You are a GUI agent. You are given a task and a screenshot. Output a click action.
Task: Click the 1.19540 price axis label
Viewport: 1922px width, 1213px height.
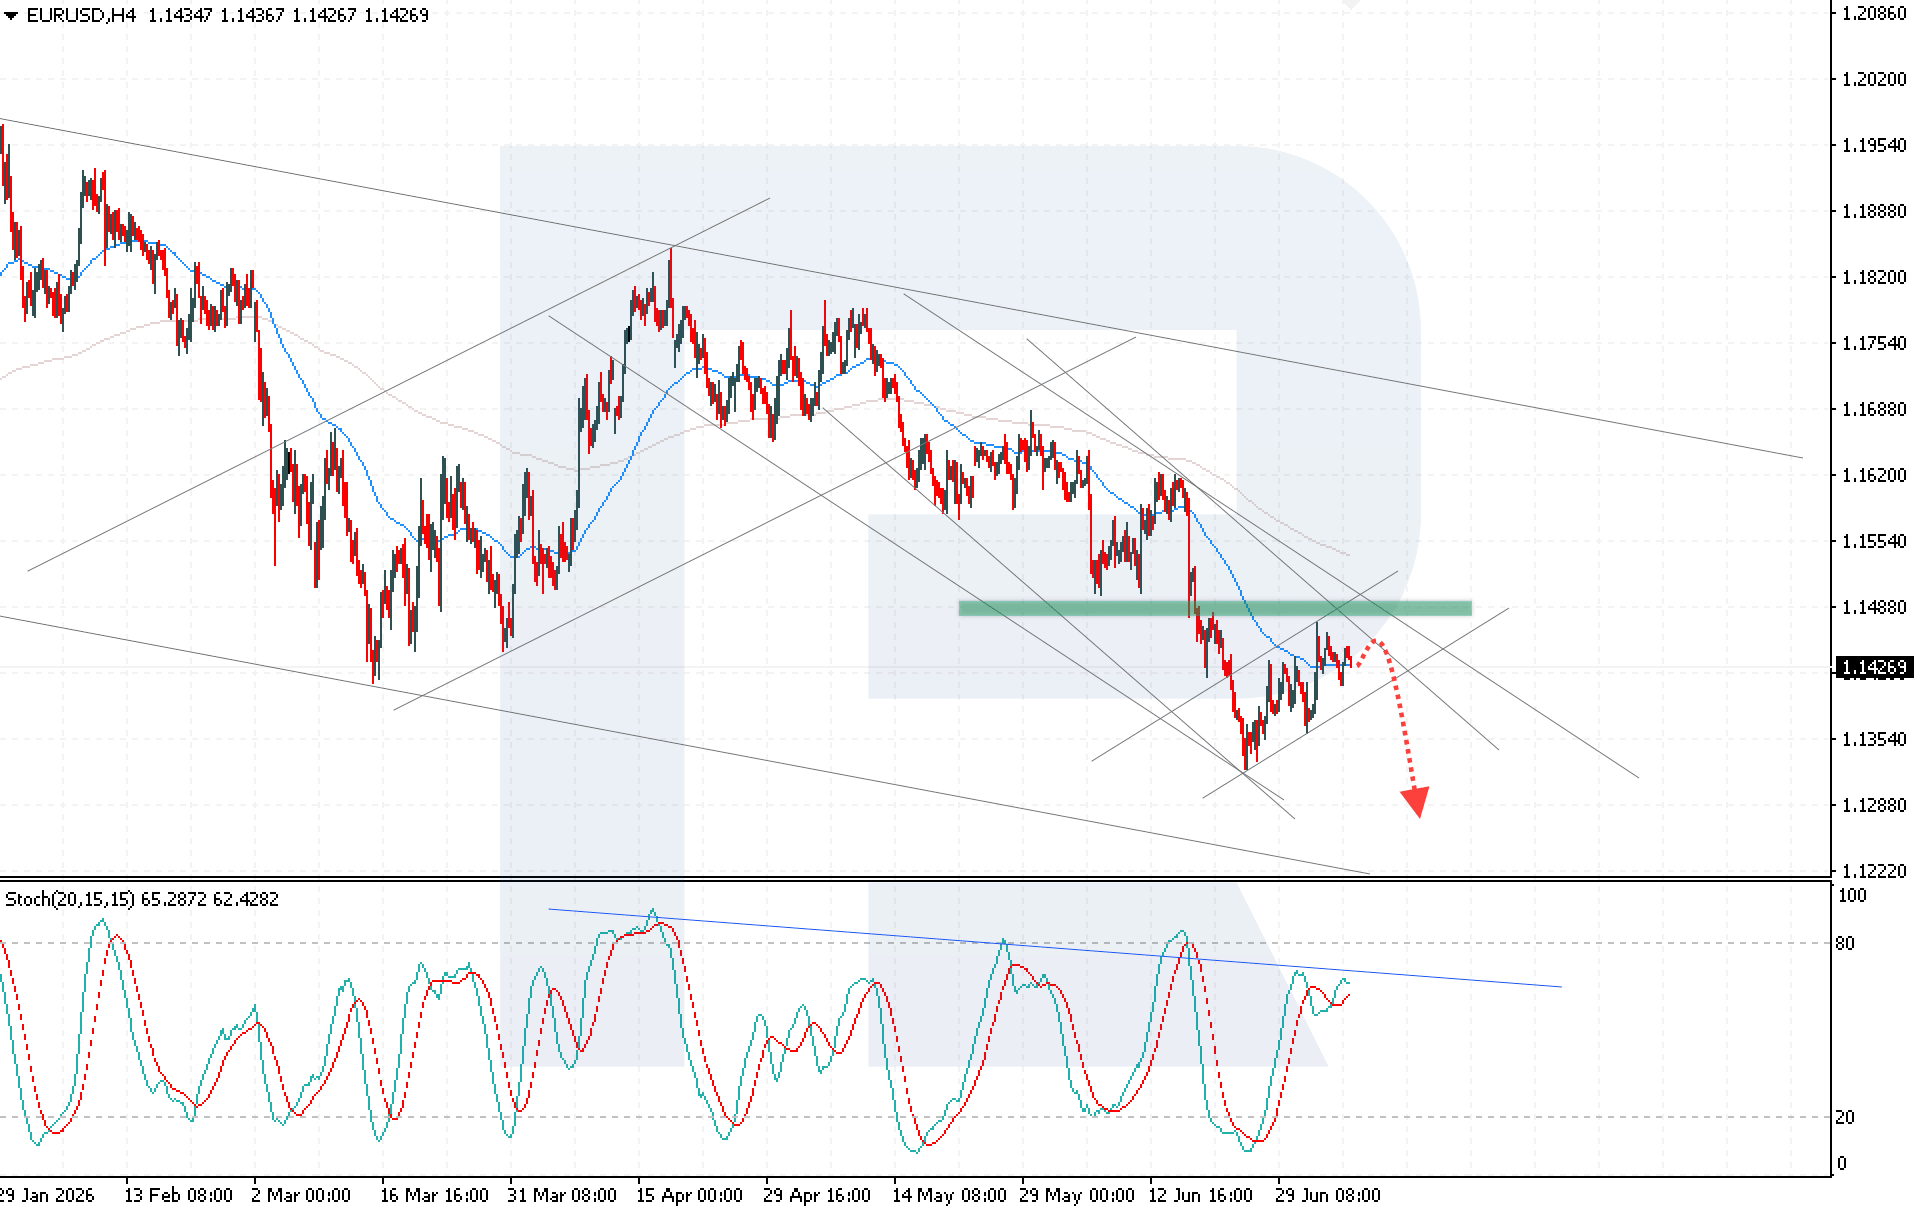point(1874,146)
